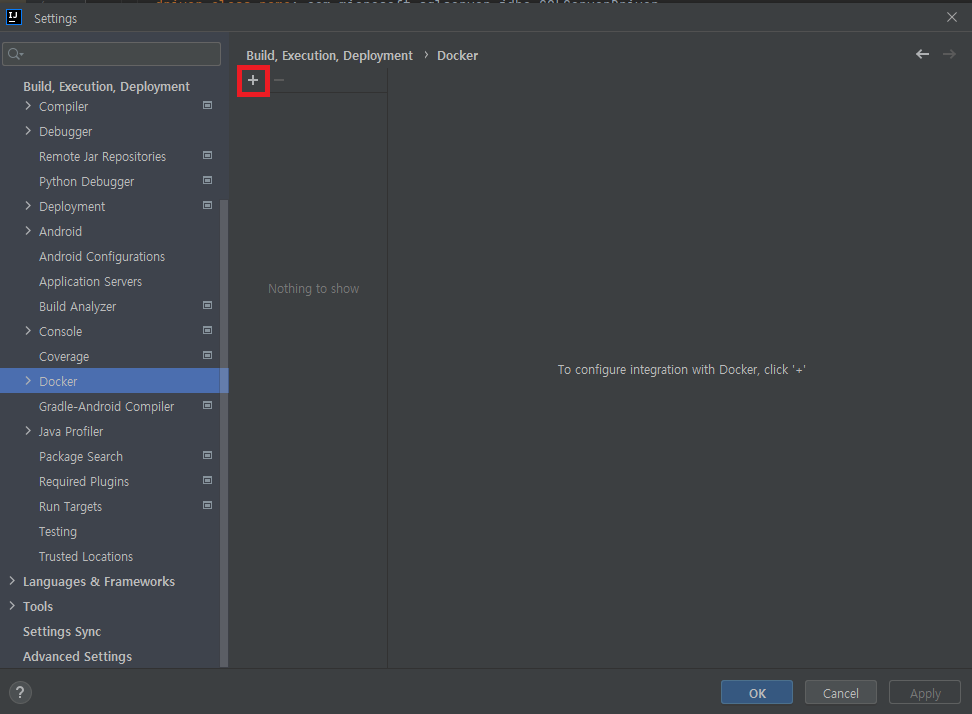972x714 pixels.
Task: Select Build, Execution, Deployment category
Action: pos(106,87)
